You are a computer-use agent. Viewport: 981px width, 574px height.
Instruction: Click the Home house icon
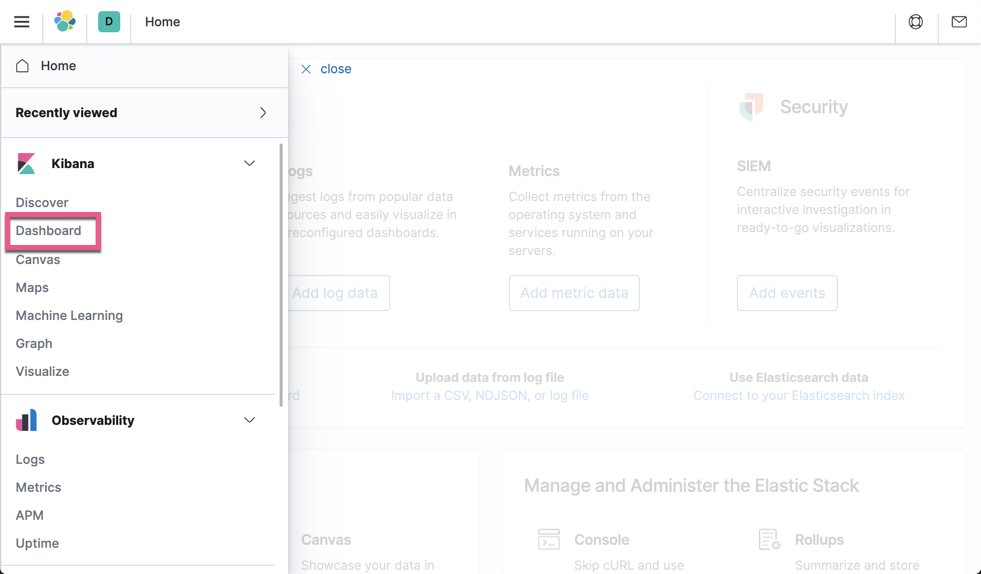tap(23, 66)
